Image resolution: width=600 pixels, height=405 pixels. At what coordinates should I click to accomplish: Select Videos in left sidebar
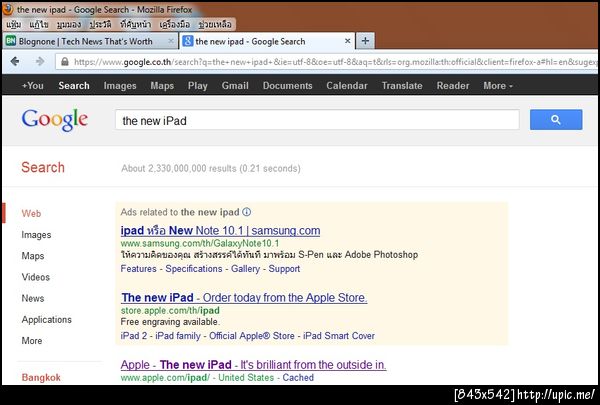(x=36, y=277)
